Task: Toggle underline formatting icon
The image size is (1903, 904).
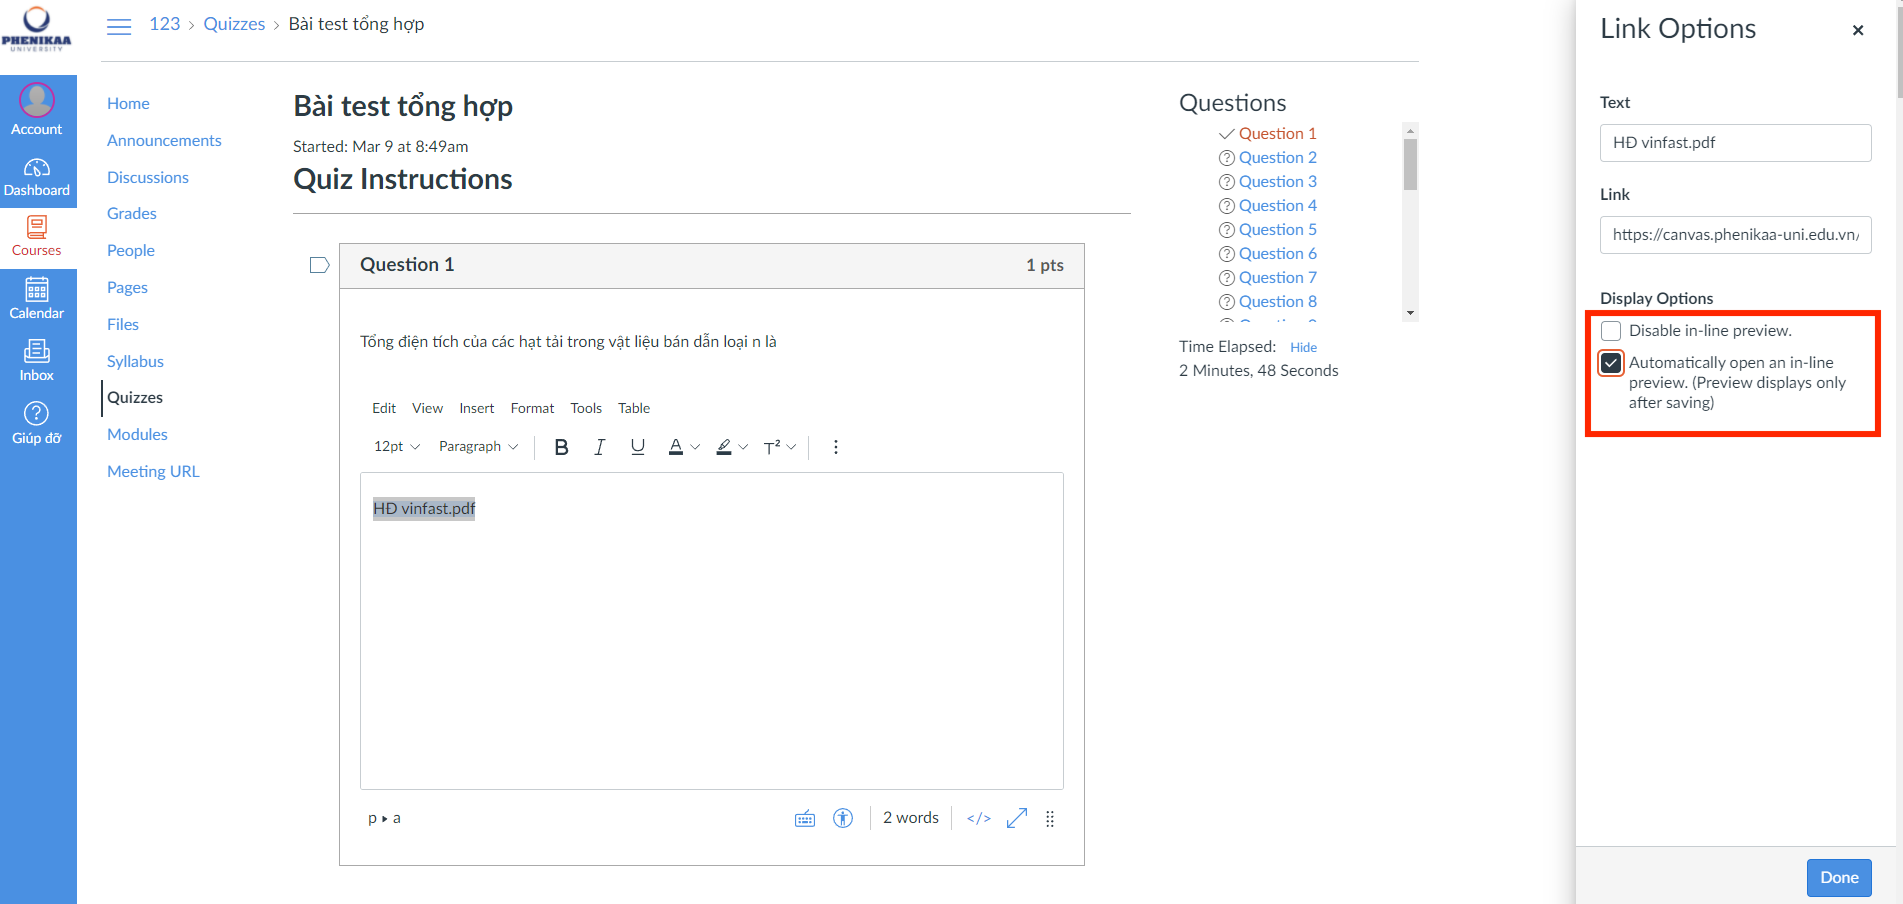Action: [x=637, y=447]
